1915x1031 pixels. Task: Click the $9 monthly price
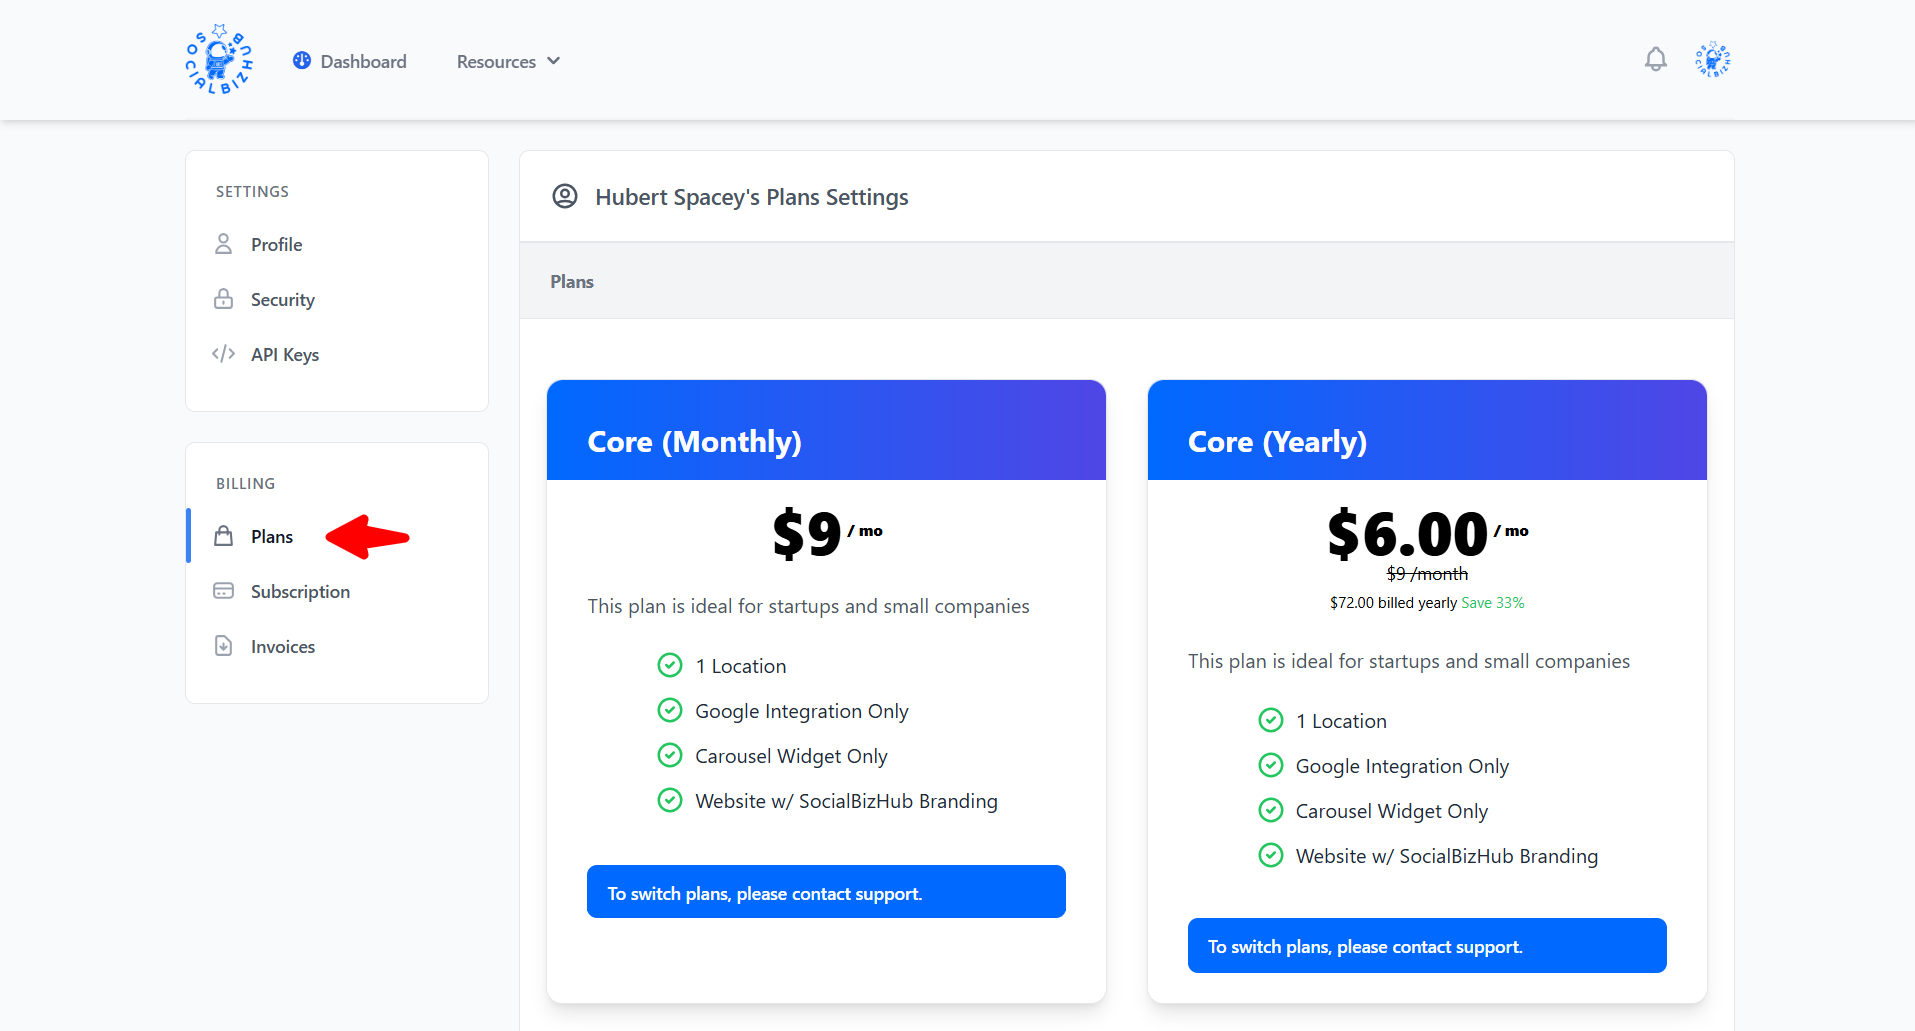point(807,533)
